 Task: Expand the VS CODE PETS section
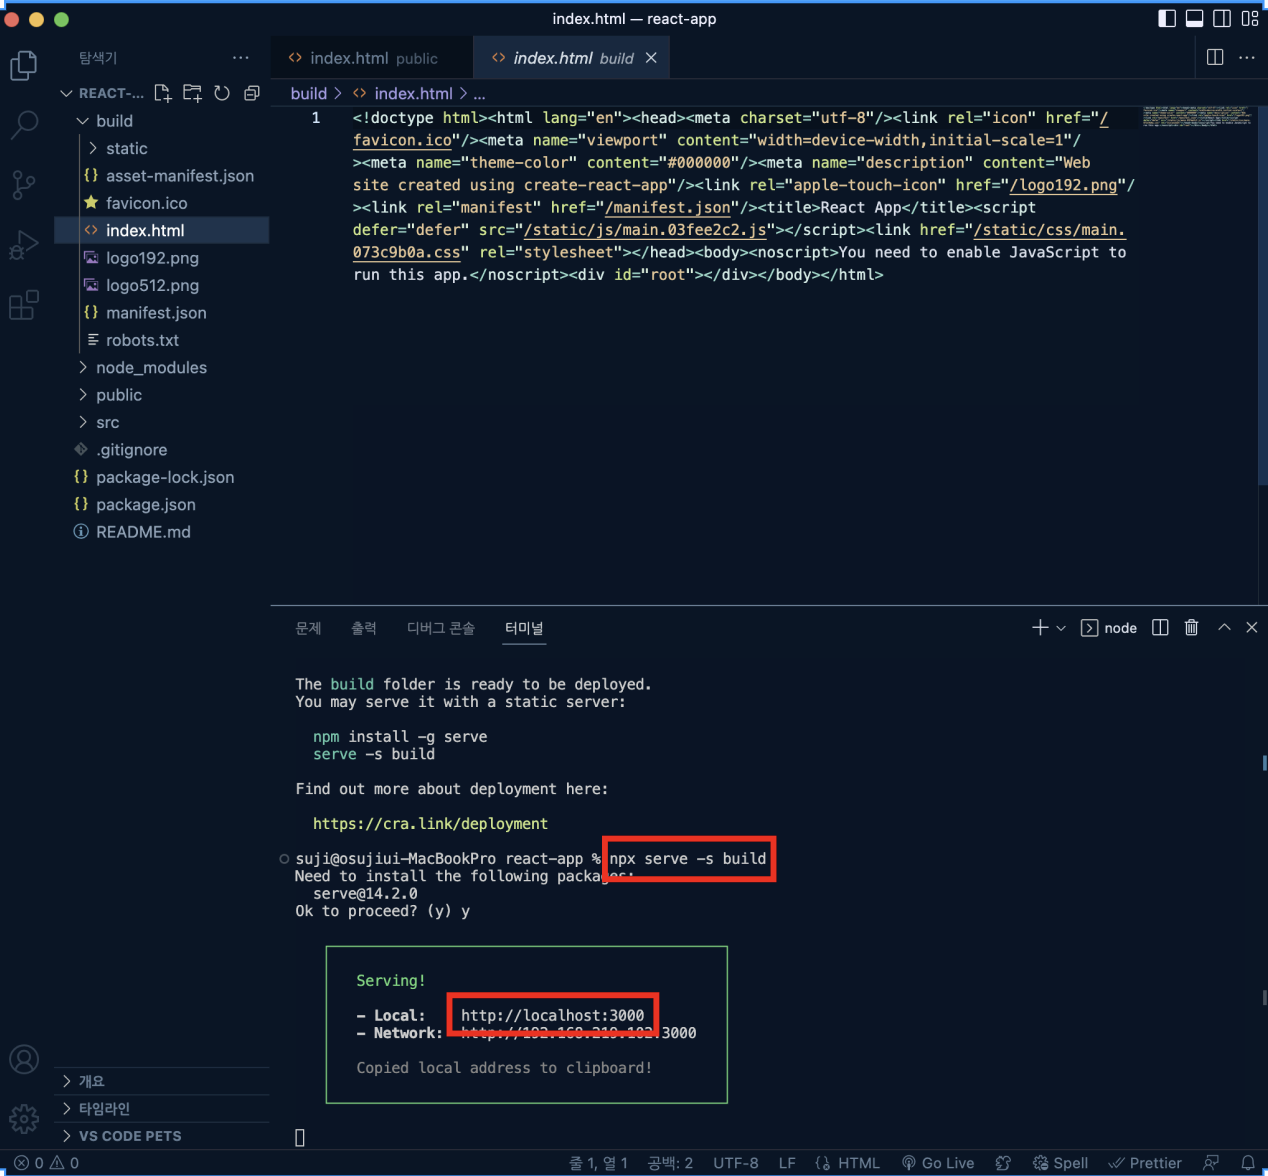pyautogui.click(x=161, y=1136)
